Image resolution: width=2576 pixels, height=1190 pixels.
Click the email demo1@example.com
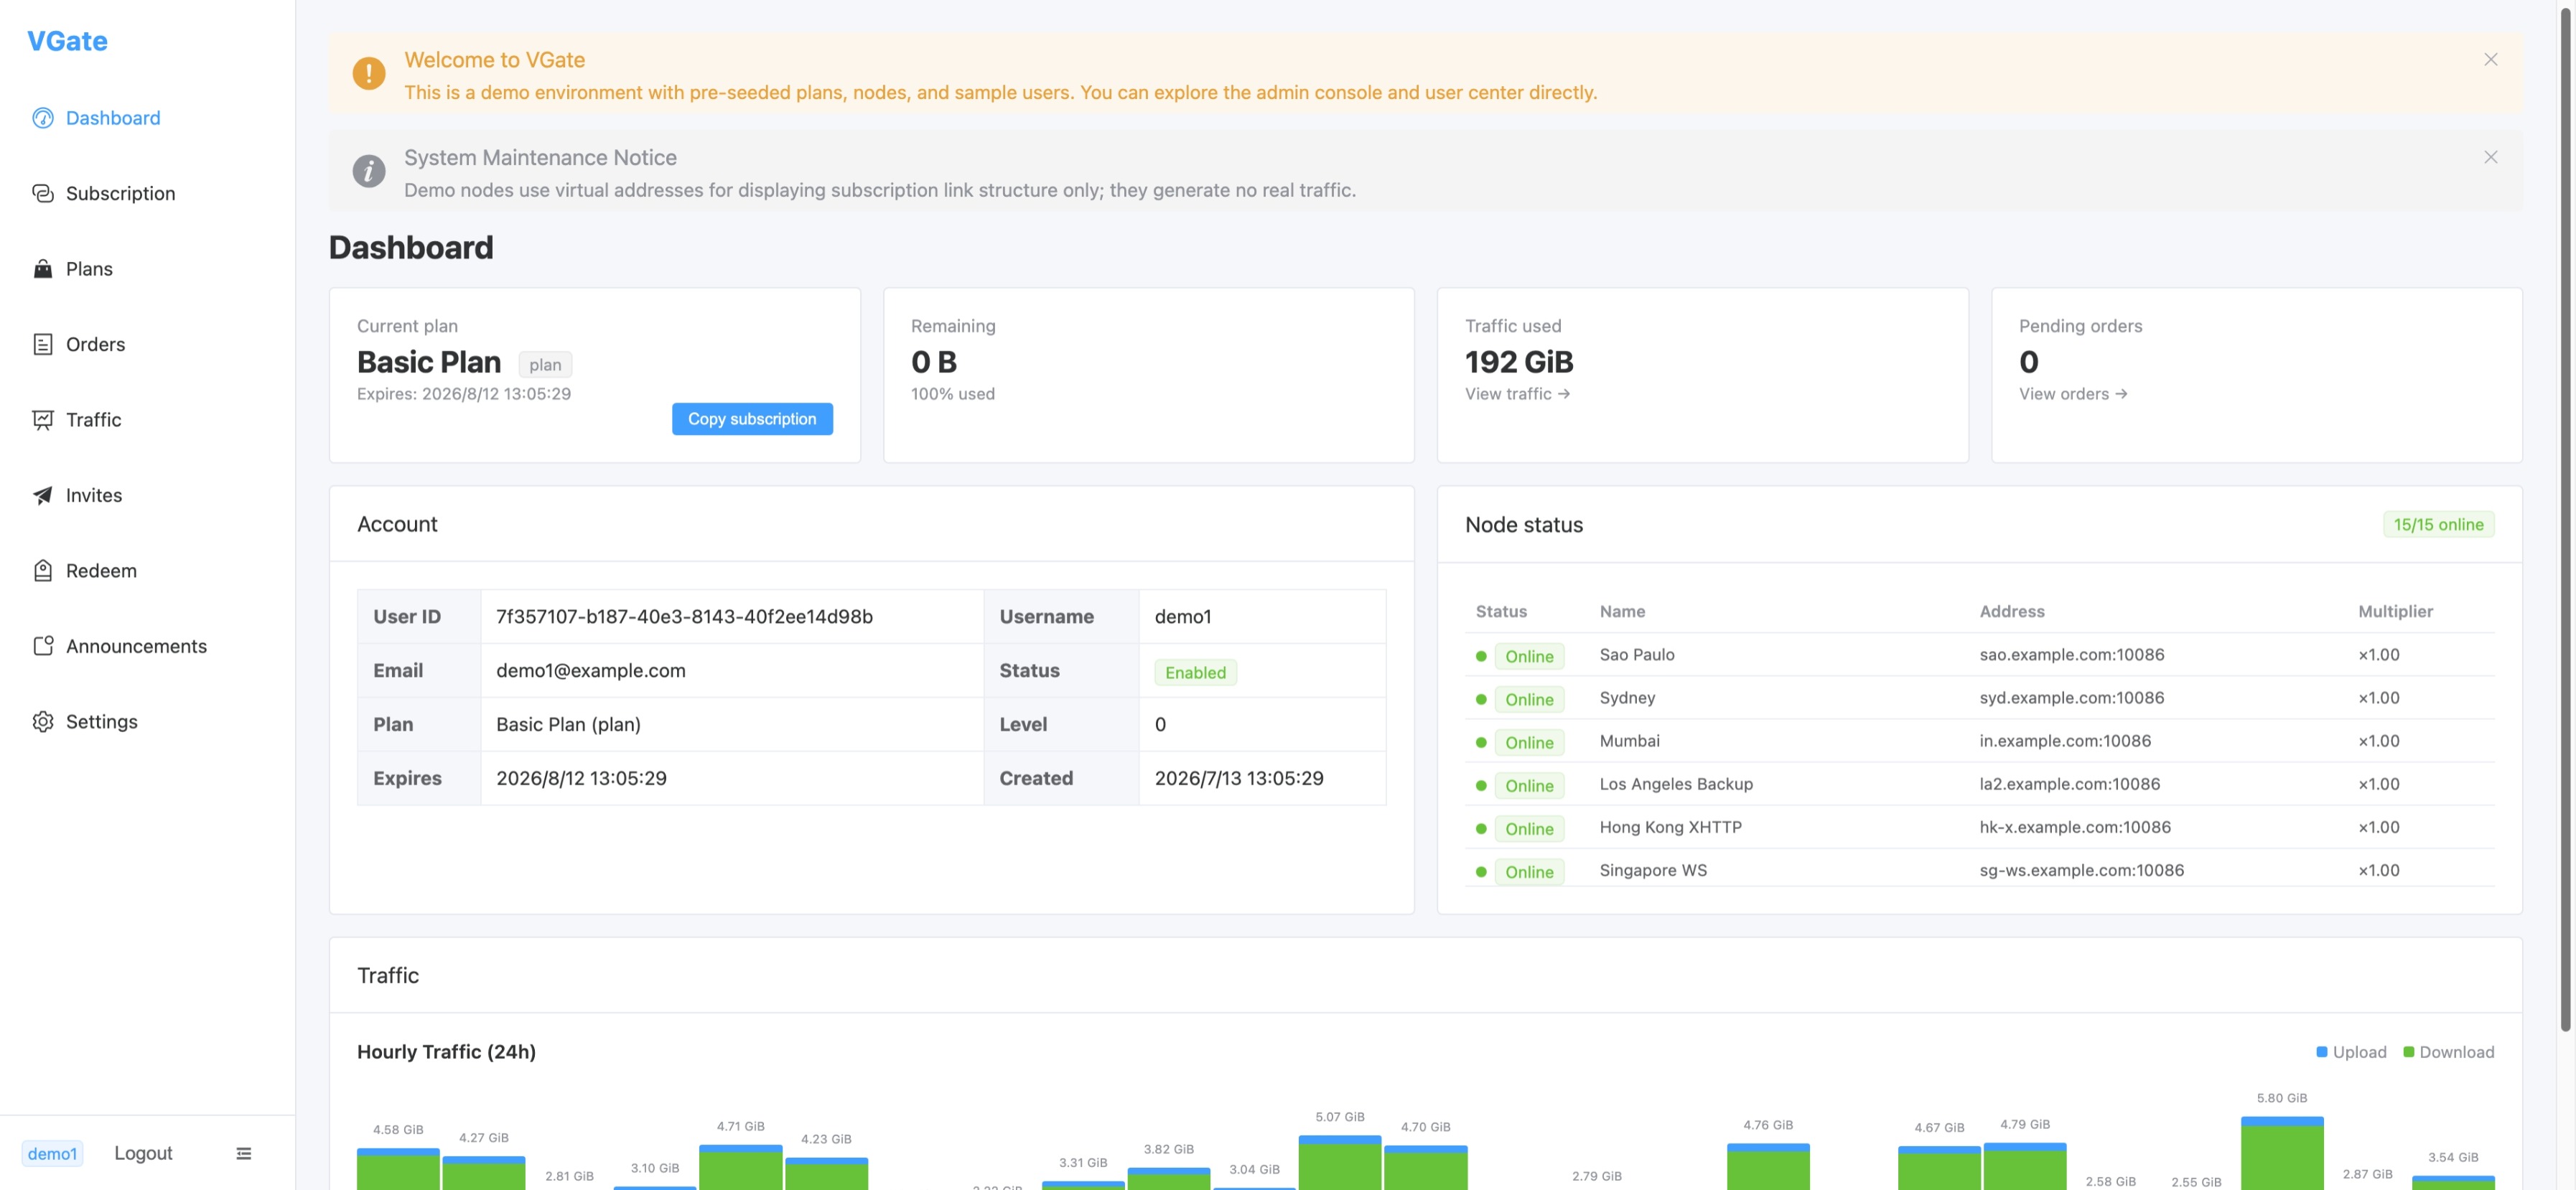tap(591, 671)
